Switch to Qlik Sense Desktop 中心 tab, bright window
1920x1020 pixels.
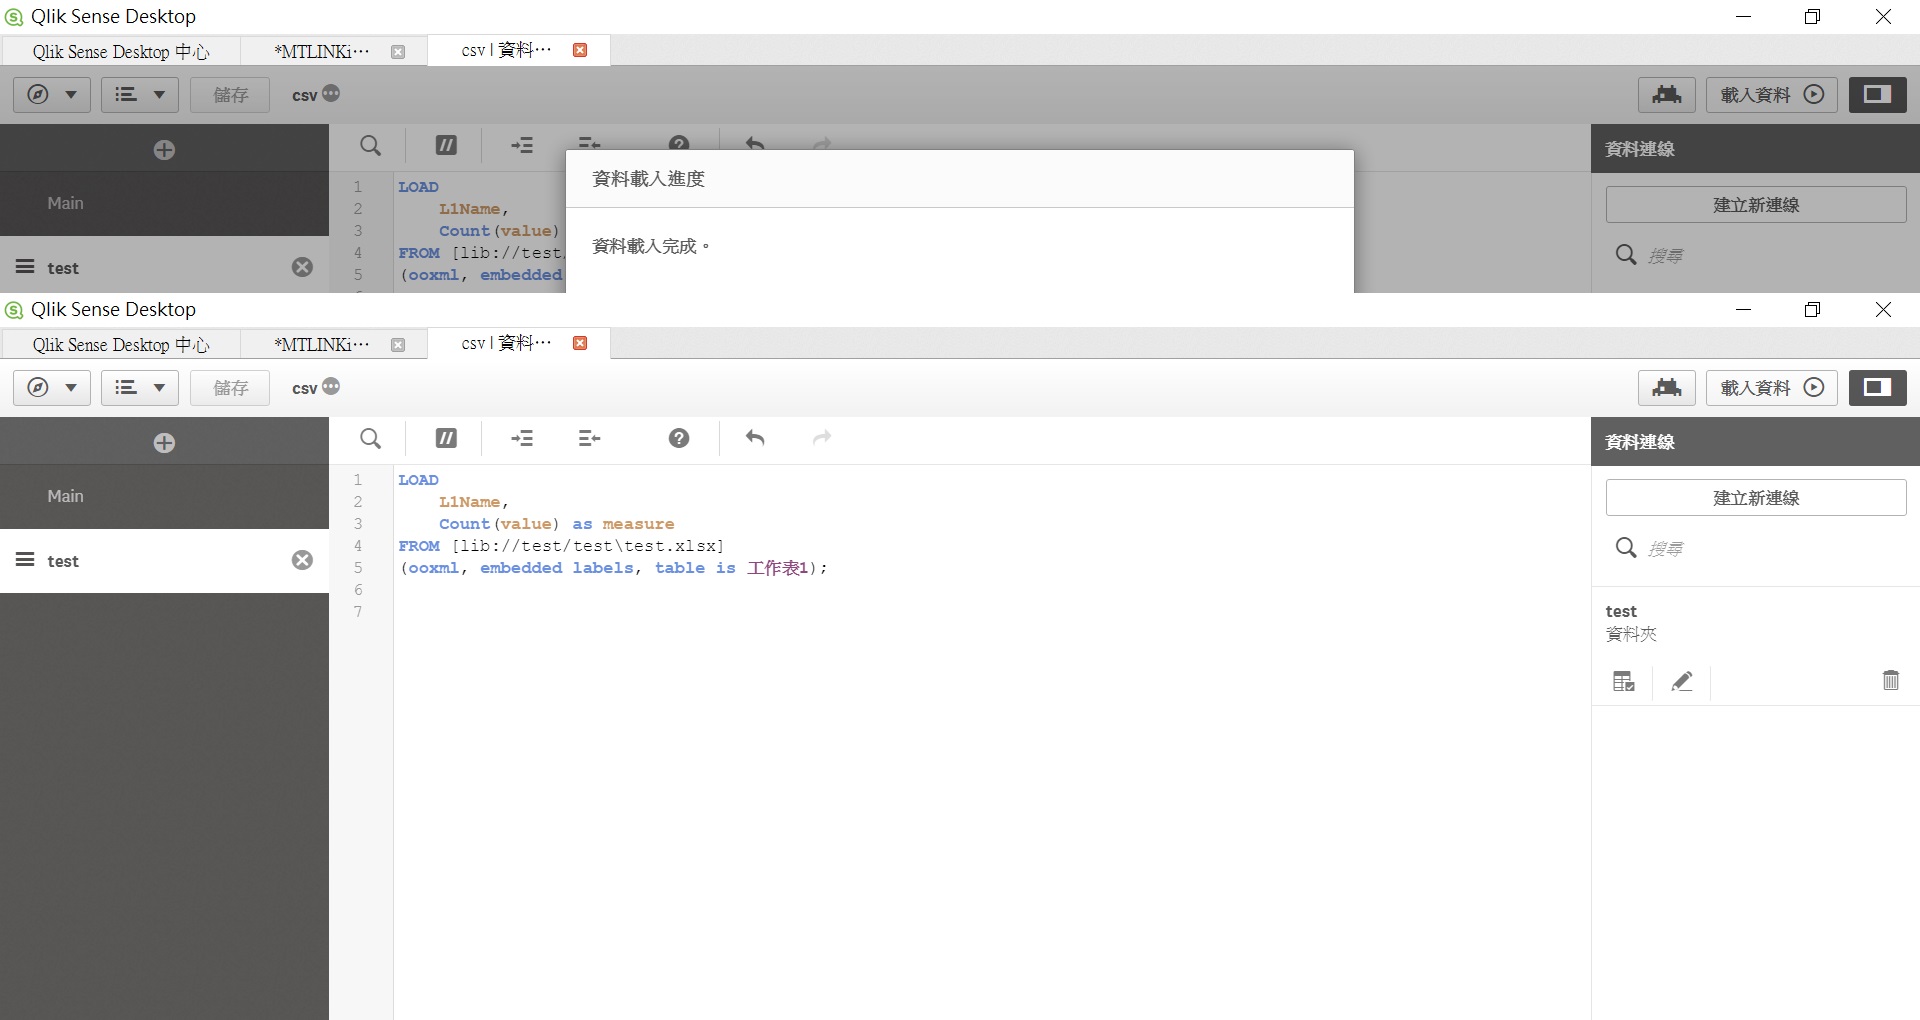[121, 345]
